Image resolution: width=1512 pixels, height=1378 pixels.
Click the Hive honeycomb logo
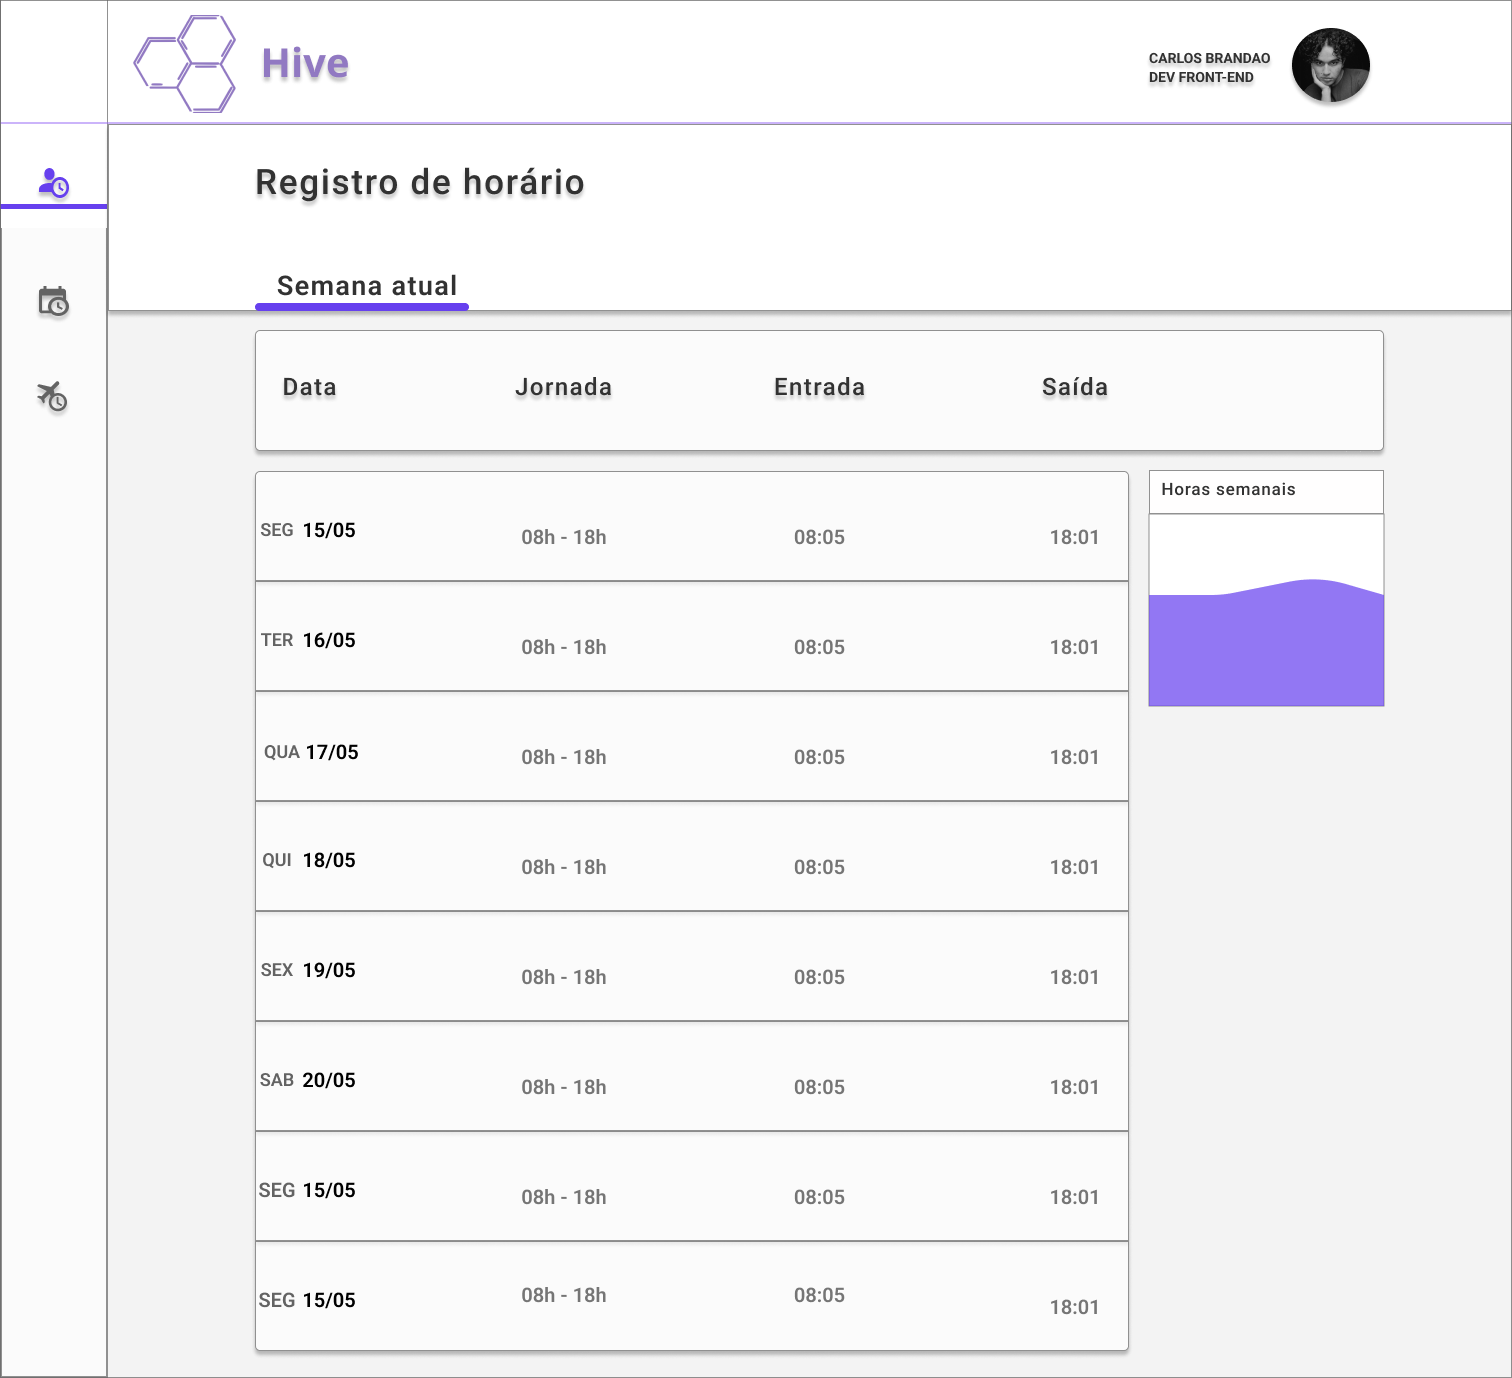click(185, 64)
